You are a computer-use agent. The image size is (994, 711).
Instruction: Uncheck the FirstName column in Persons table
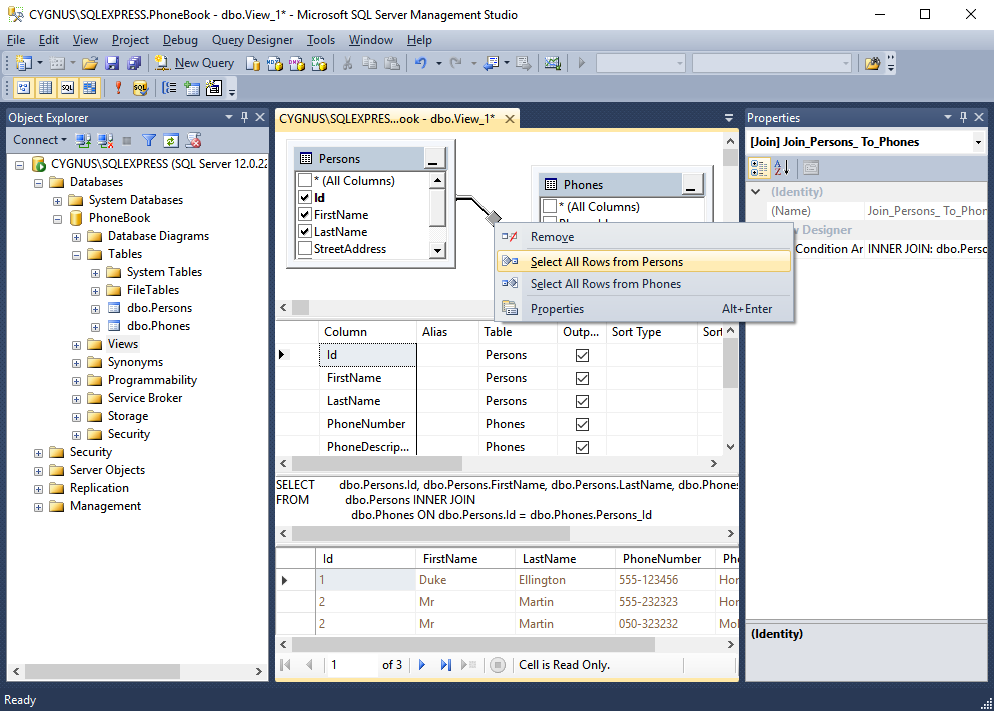pyautogui.click(x=305, y=215)
